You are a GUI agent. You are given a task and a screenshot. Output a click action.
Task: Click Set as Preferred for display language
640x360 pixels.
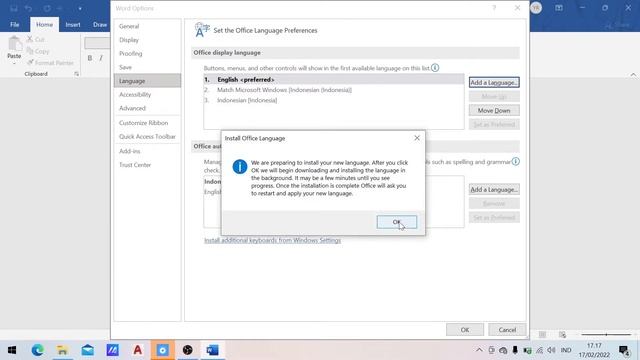[494, 124]
